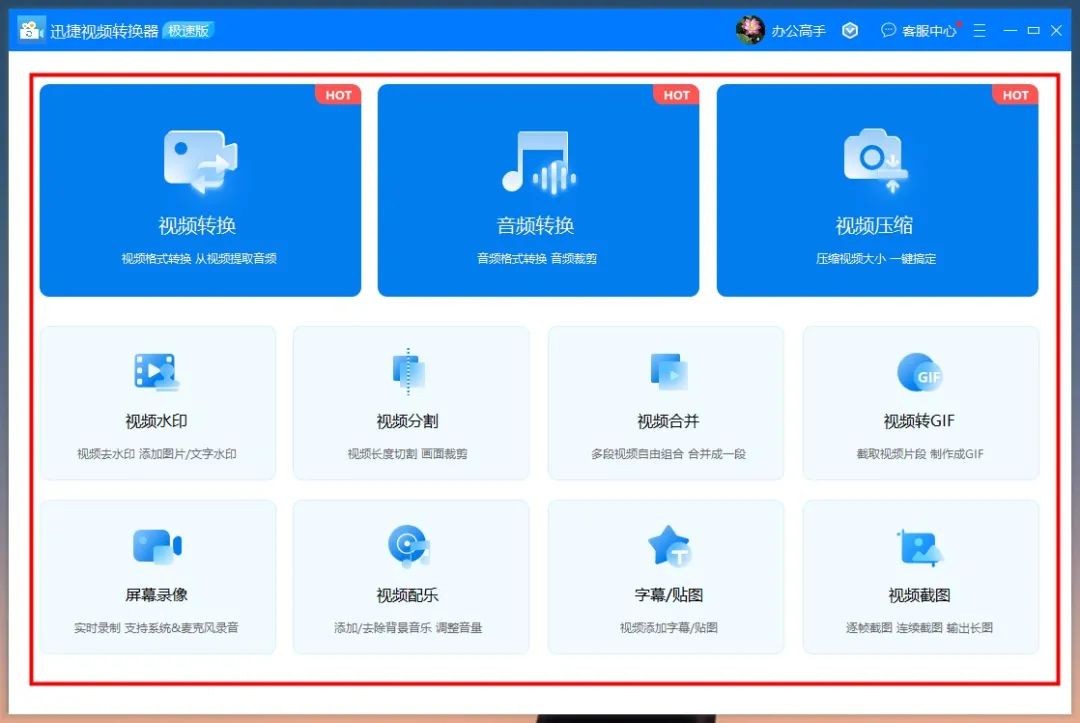The width and height of the screenshot is (1080, 723).
Task: Click text '压缩视频大小 一键搞定'
Action: click(876, 259)
